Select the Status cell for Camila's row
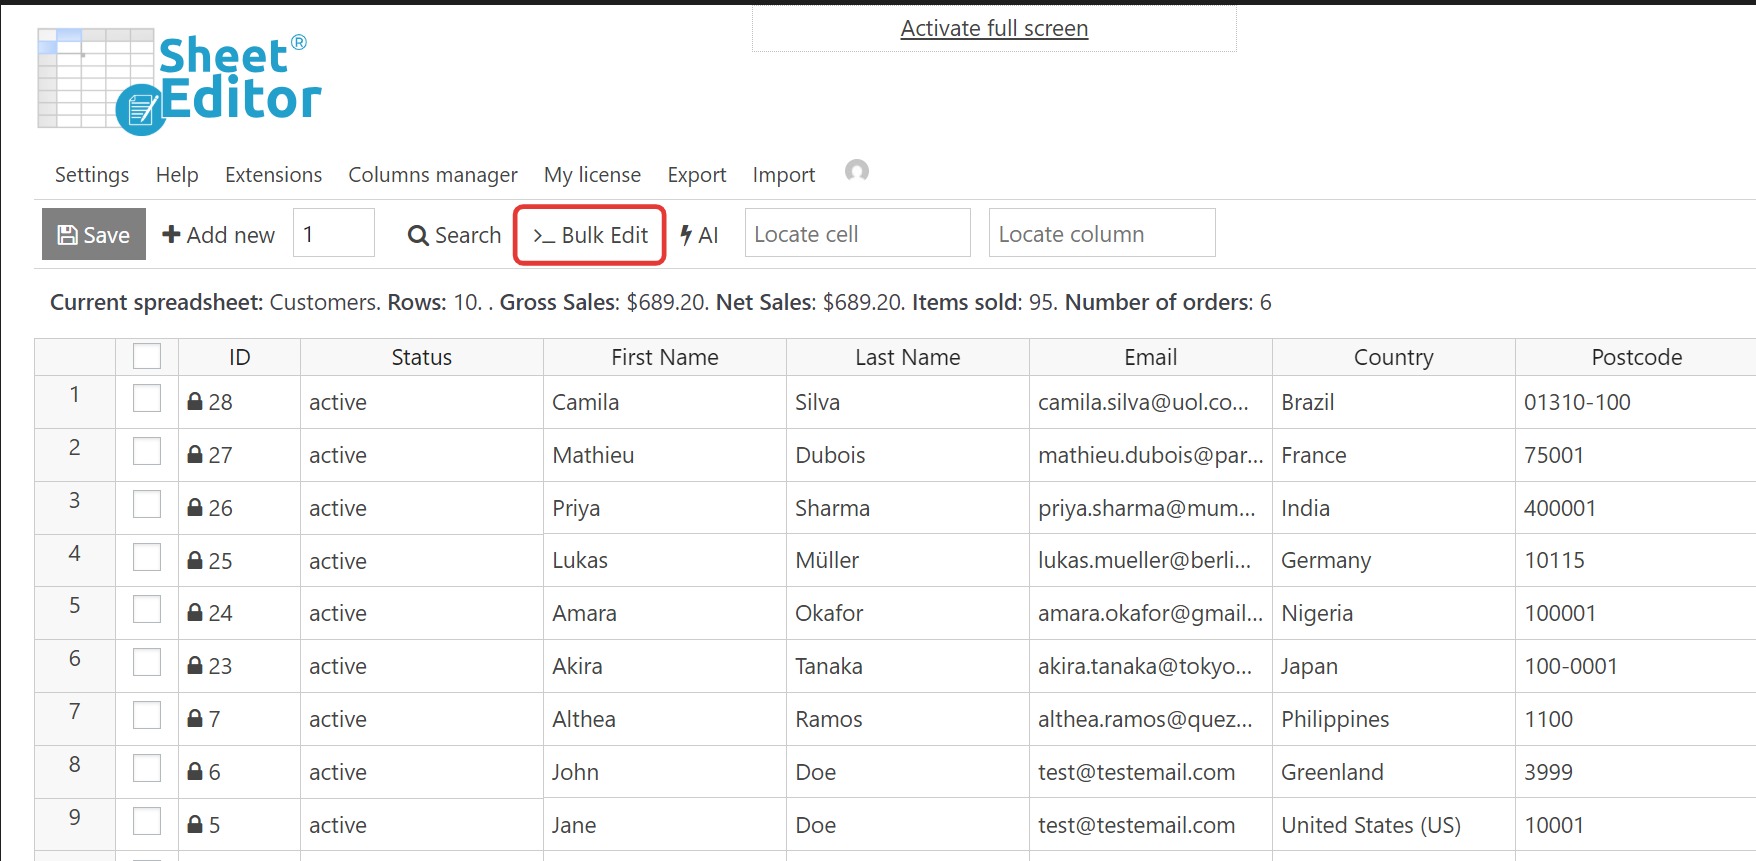The image size is (1756, 861). [422, 402]
